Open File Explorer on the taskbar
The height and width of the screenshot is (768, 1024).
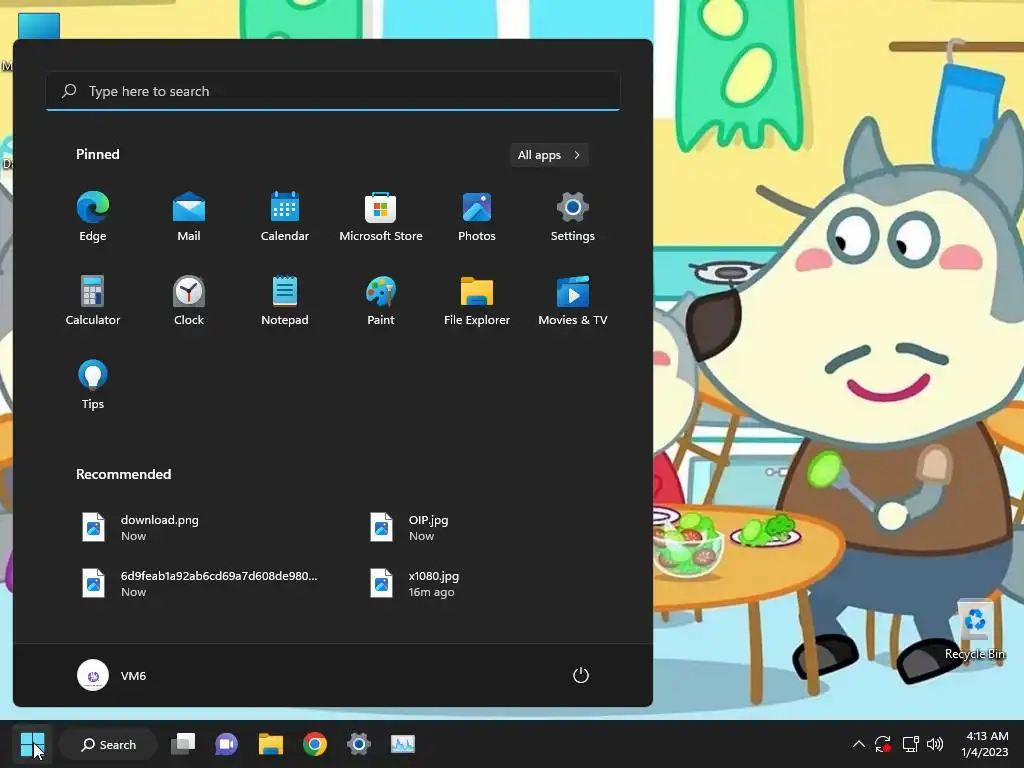coord(270,744)
